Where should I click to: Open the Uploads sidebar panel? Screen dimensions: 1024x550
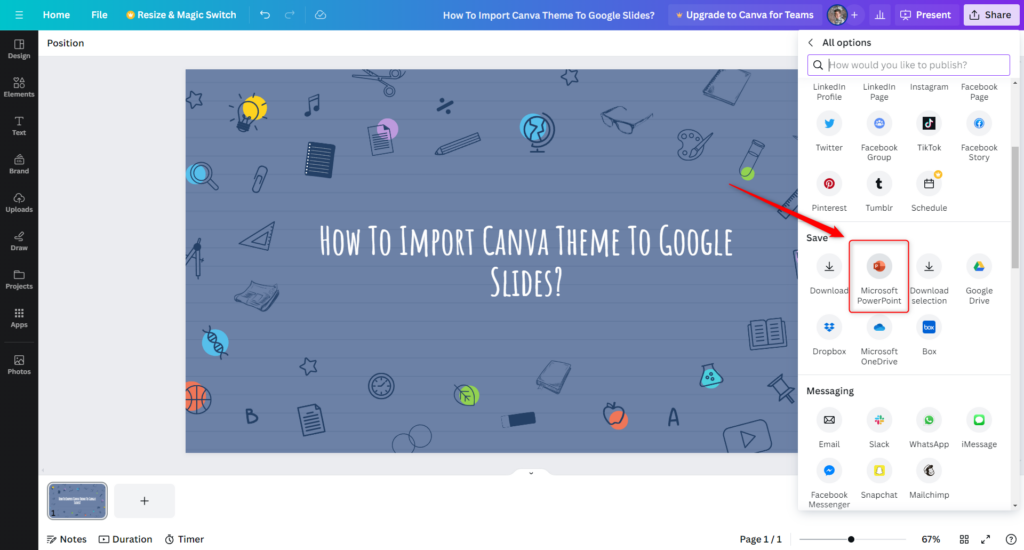19,202
